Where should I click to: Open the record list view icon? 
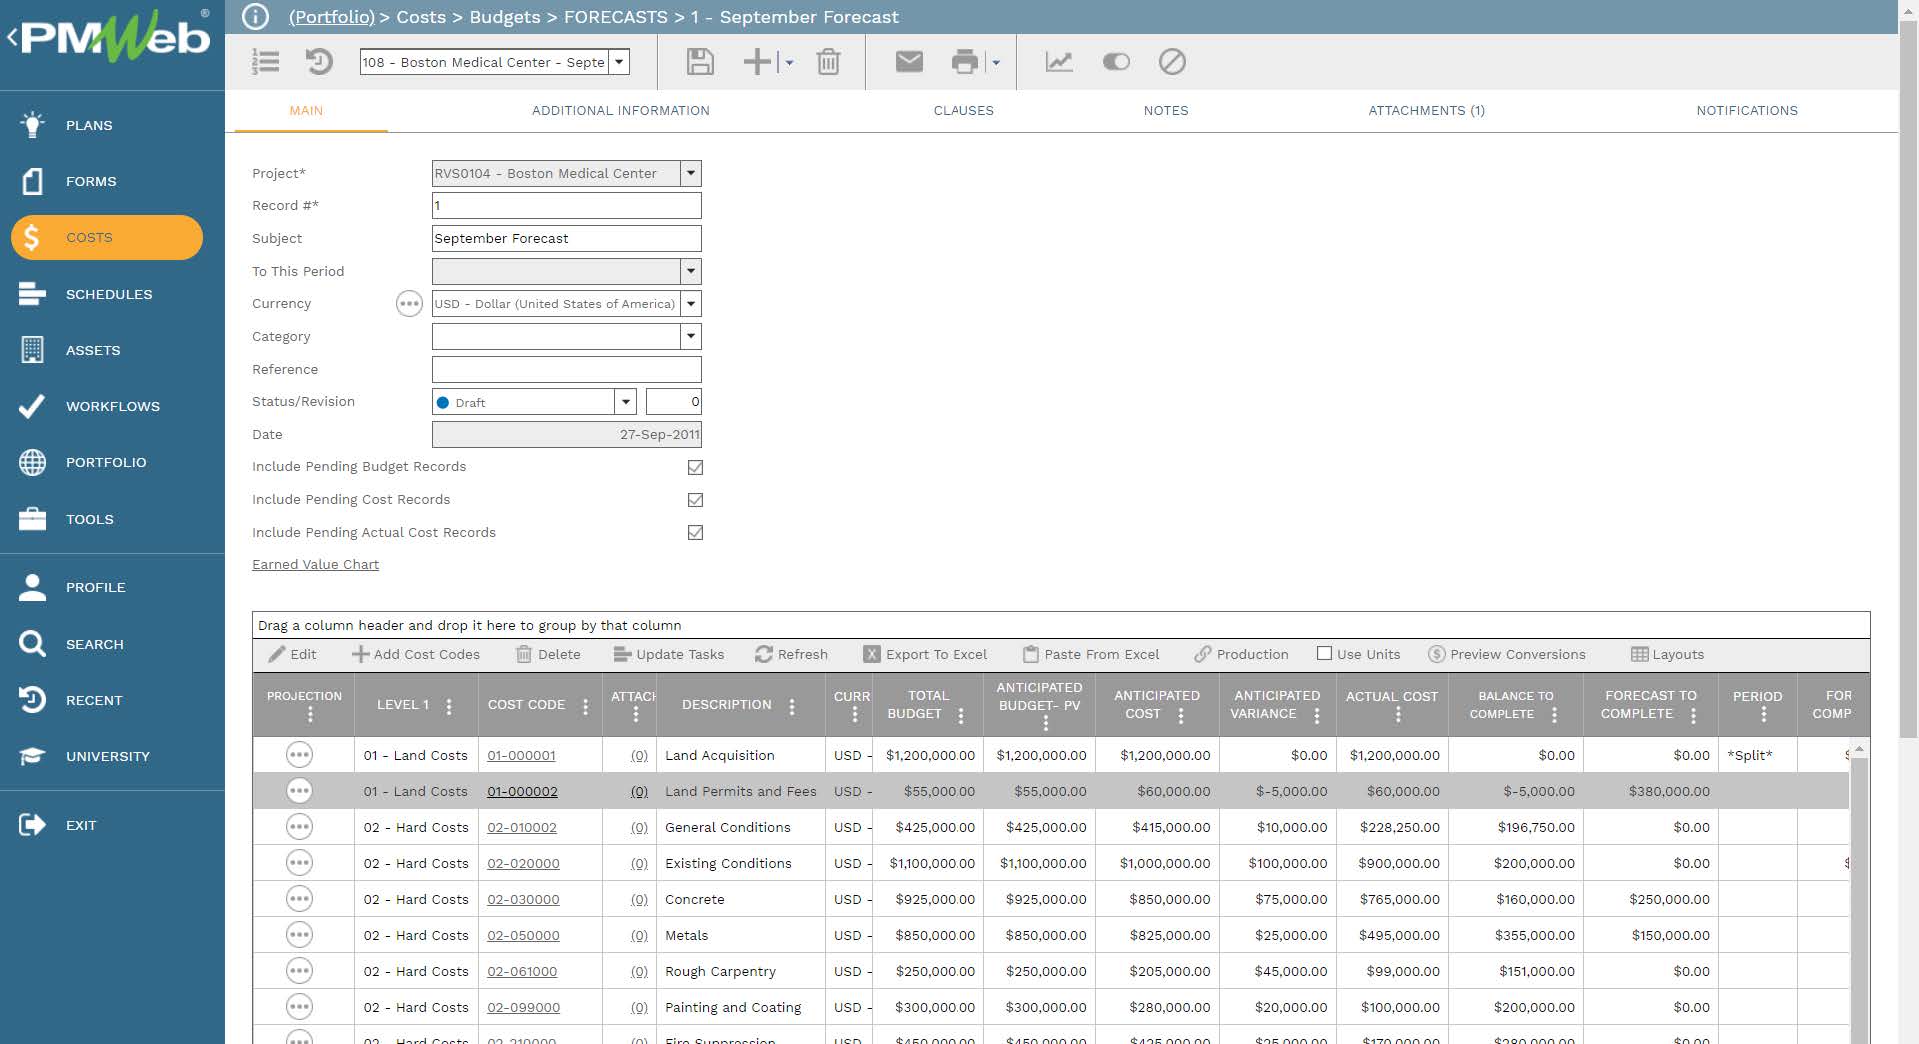[266, 62]
